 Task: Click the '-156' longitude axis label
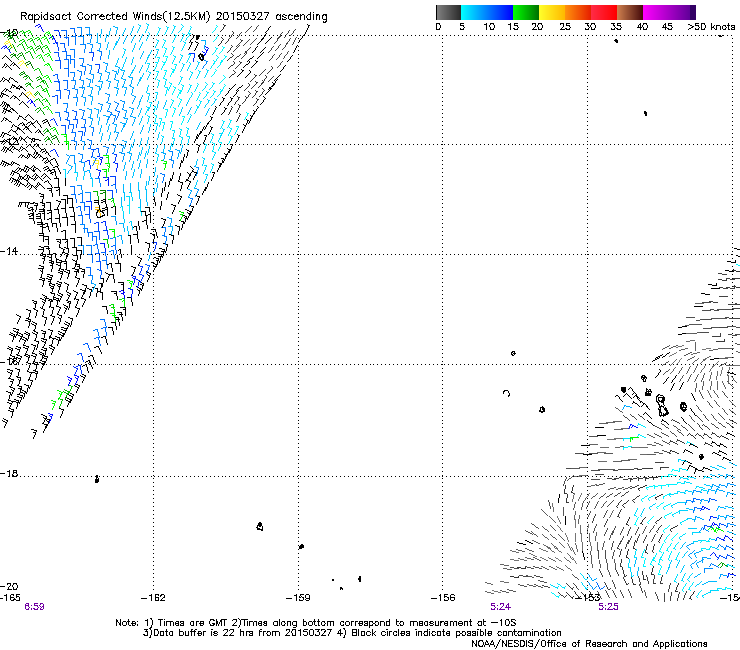(x=443, y=598)
